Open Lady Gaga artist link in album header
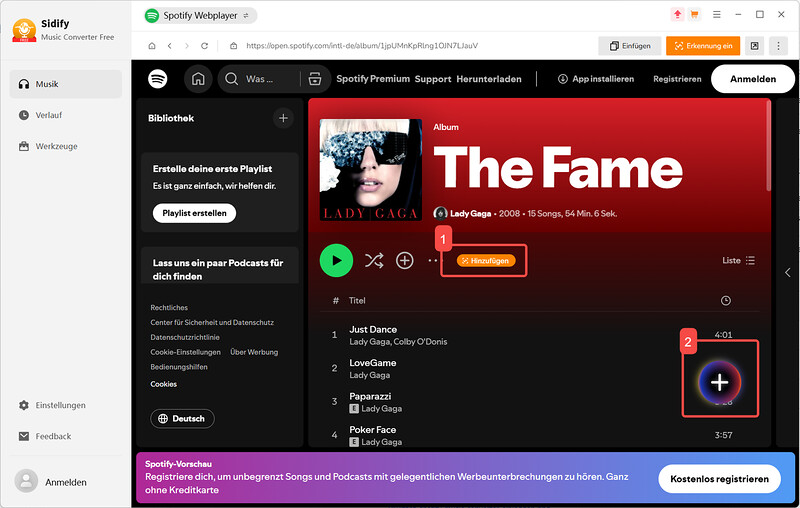800x508 pixels. point(470,214)
